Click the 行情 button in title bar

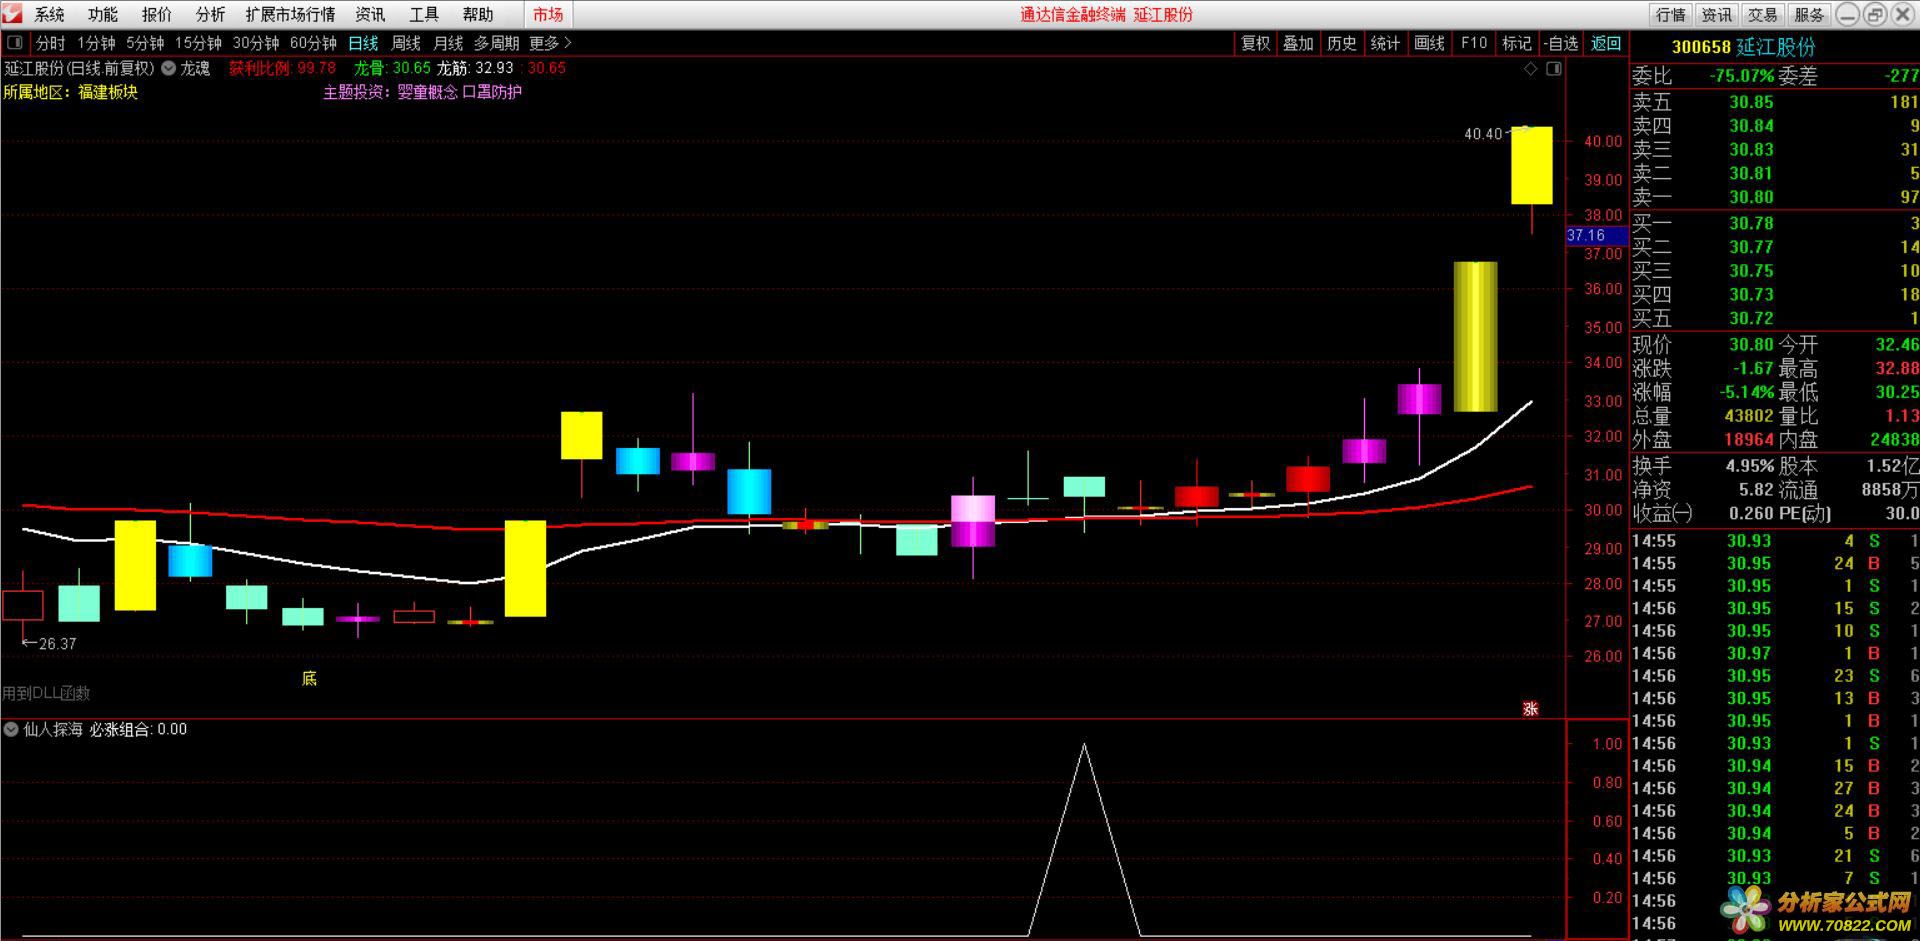(x=1670, y=14)
